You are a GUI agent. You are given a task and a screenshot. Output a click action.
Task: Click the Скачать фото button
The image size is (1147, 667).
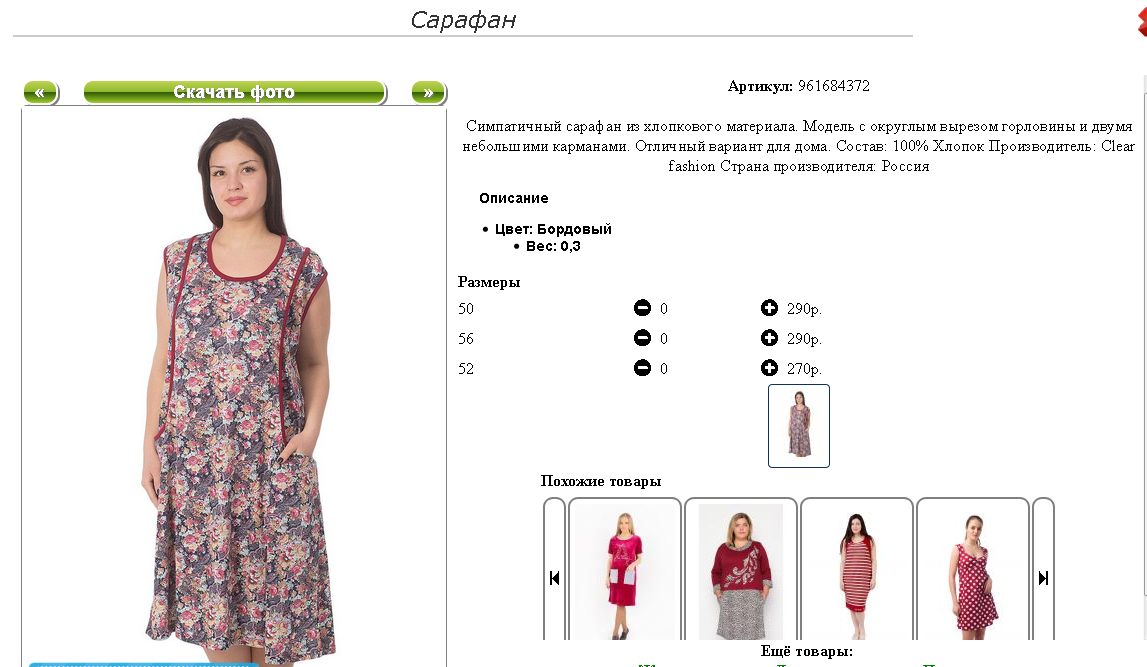pyautogui.click(x=234, y=93)
